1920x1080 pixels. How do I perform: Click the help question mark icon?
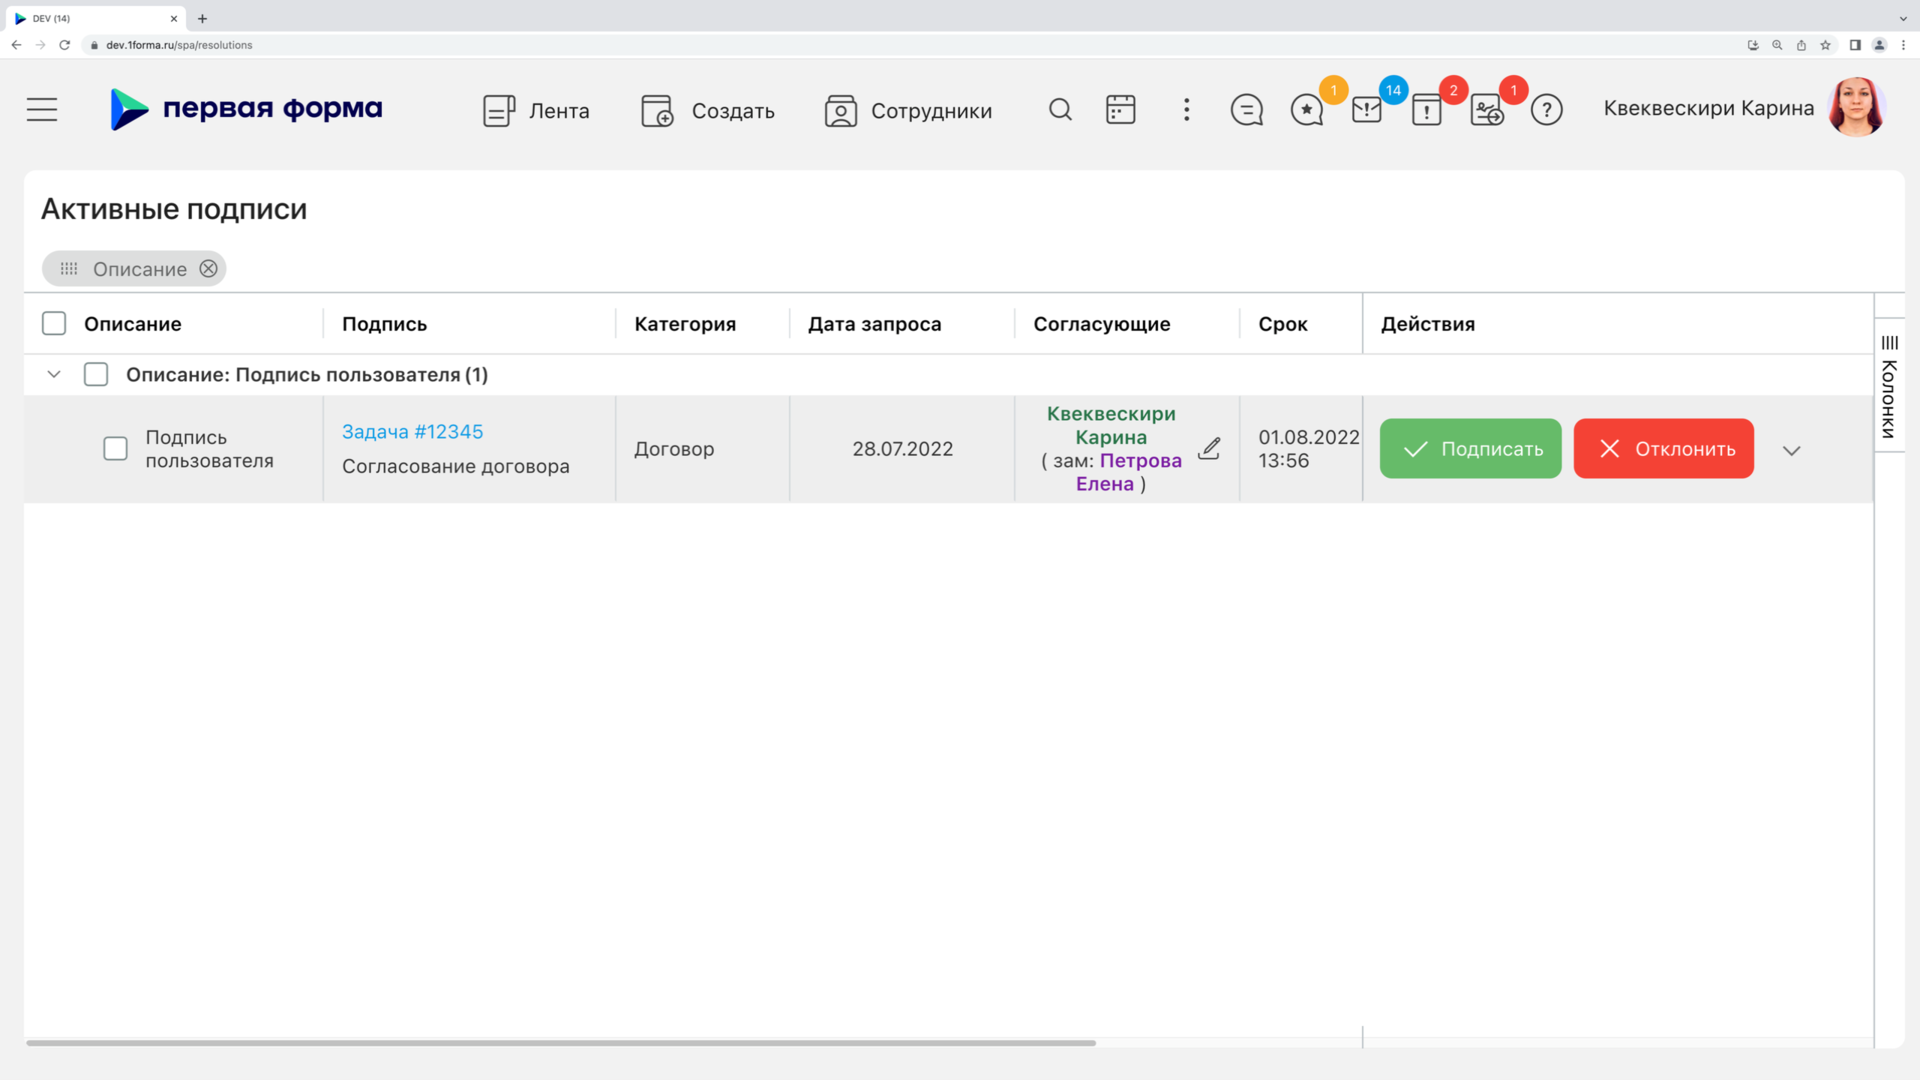click(x=1546, y=109)
